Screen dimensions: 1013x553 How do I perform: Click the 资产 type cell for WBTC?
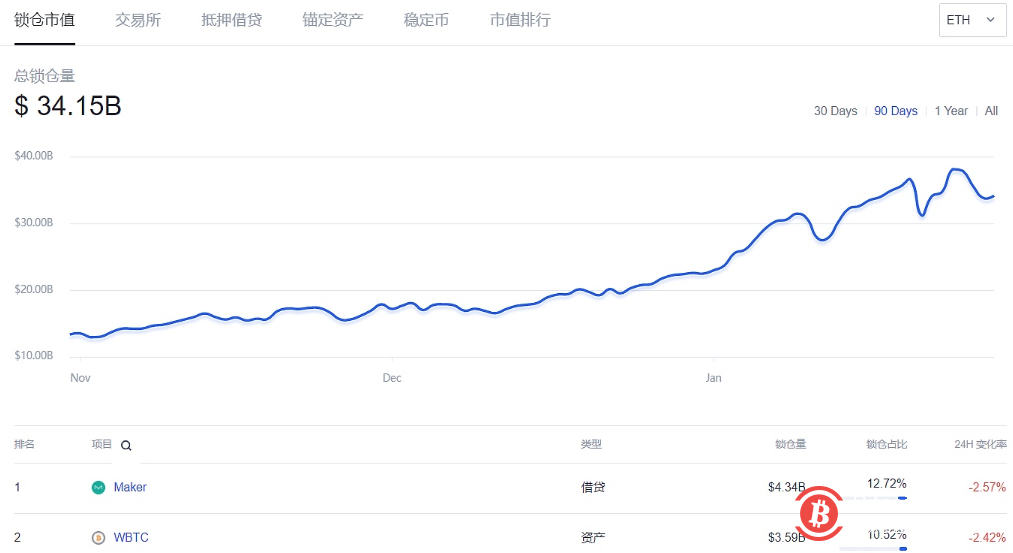[x=593, y=537]
